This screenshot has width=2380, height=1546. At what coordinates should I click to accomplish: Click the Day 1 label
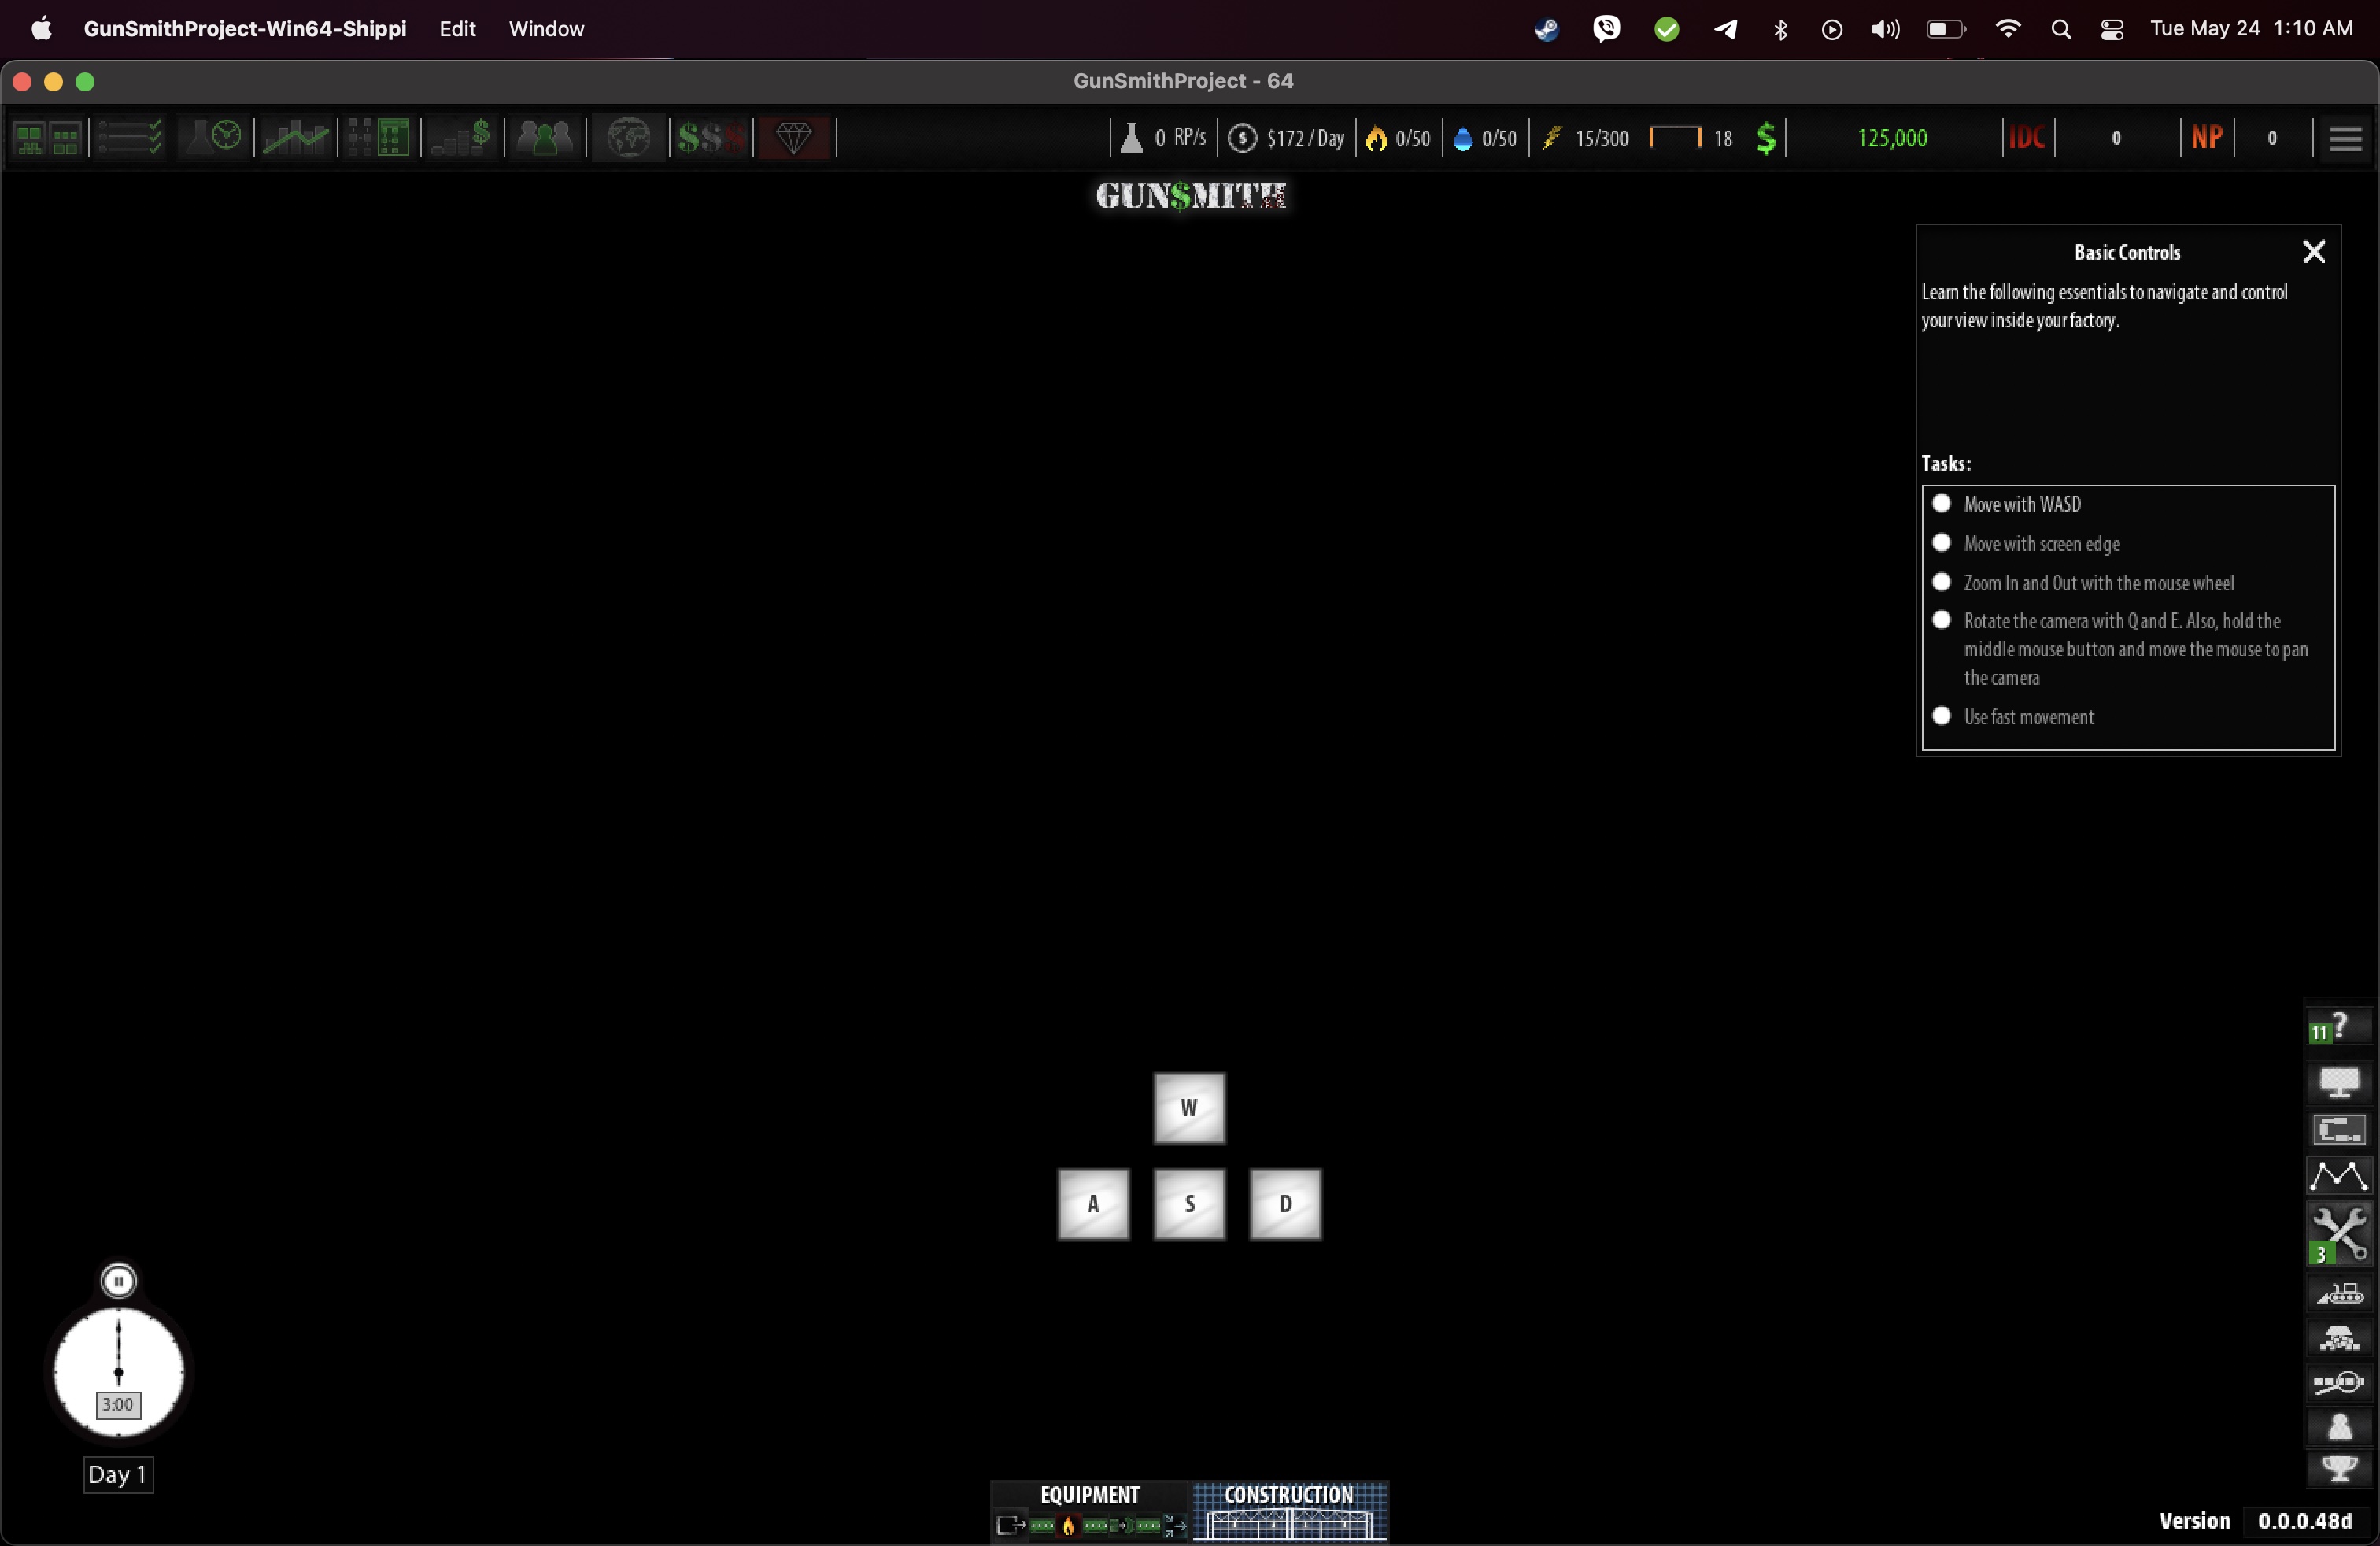(x=118, y=1475)
